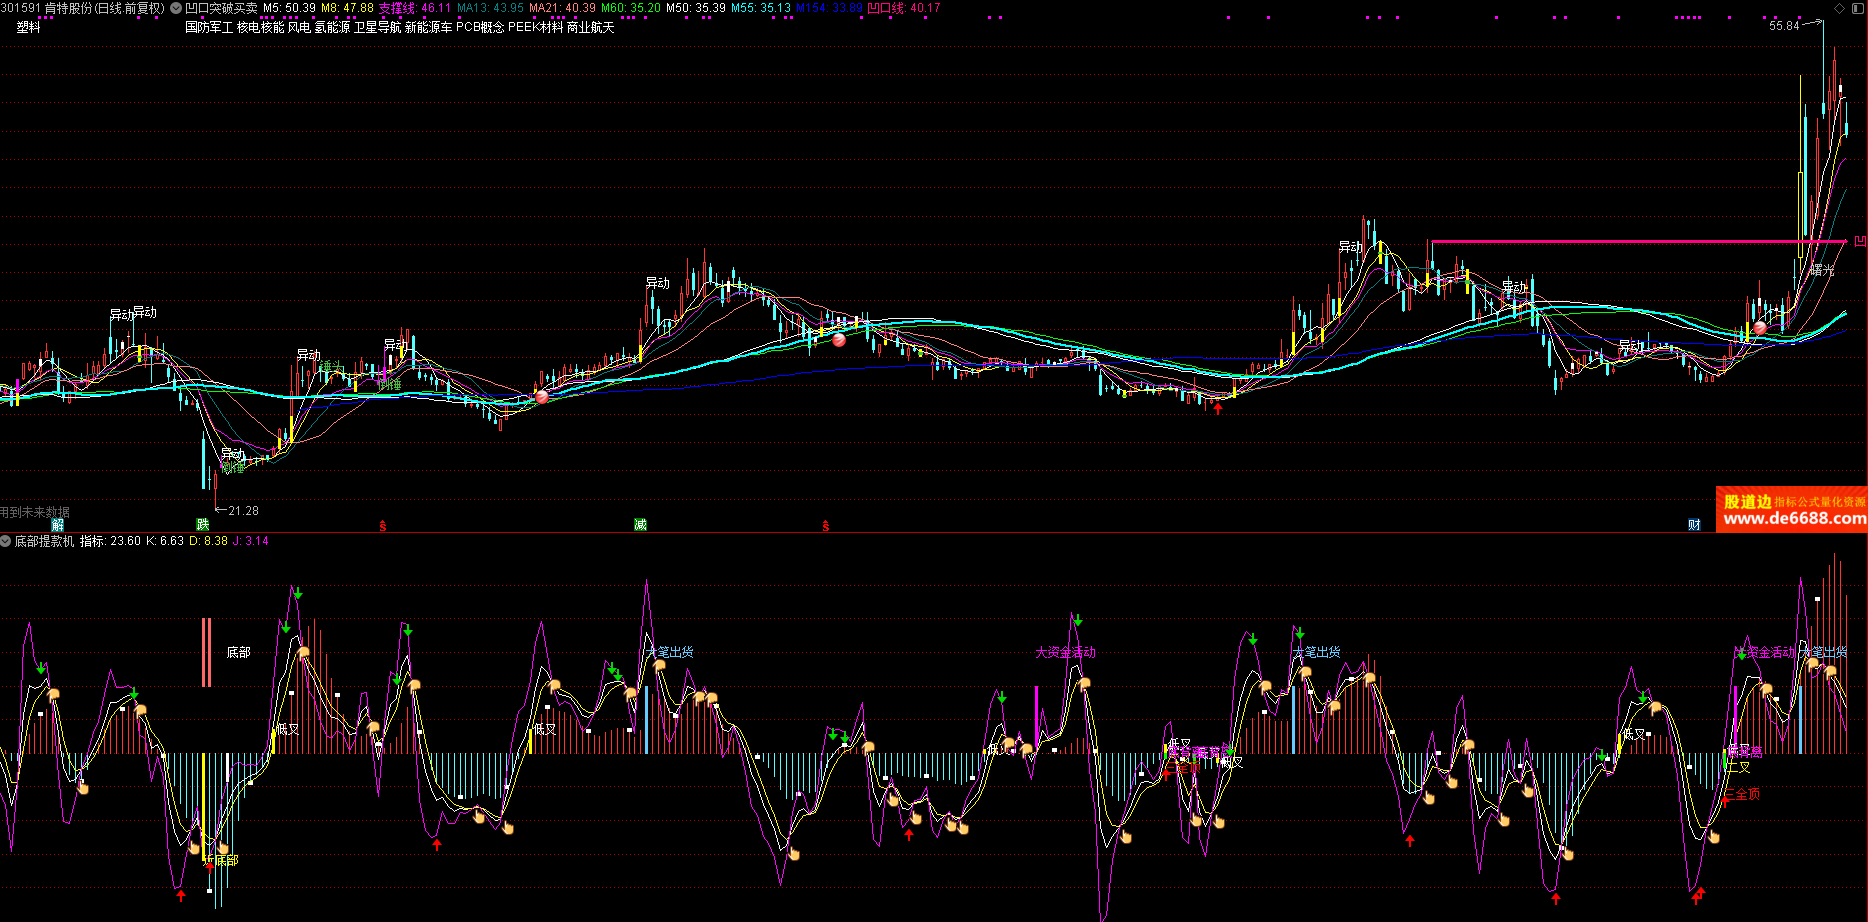The width and height of the screenshot is (1868, 922).
Task: Click the 支撑线: 46.11 value
Action: click(415, 8)
